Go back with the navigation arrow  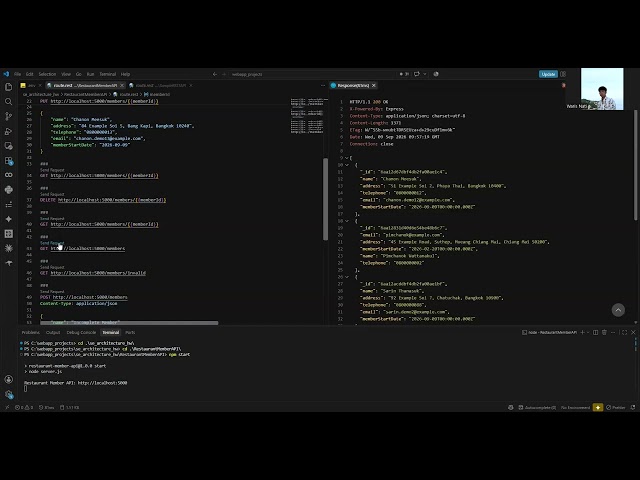tap(215, 74)
